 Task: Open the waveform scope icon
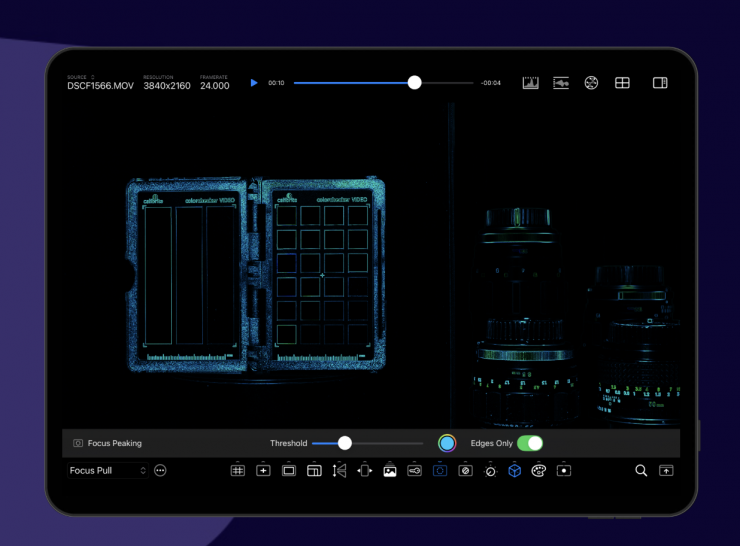click(561, 83)
